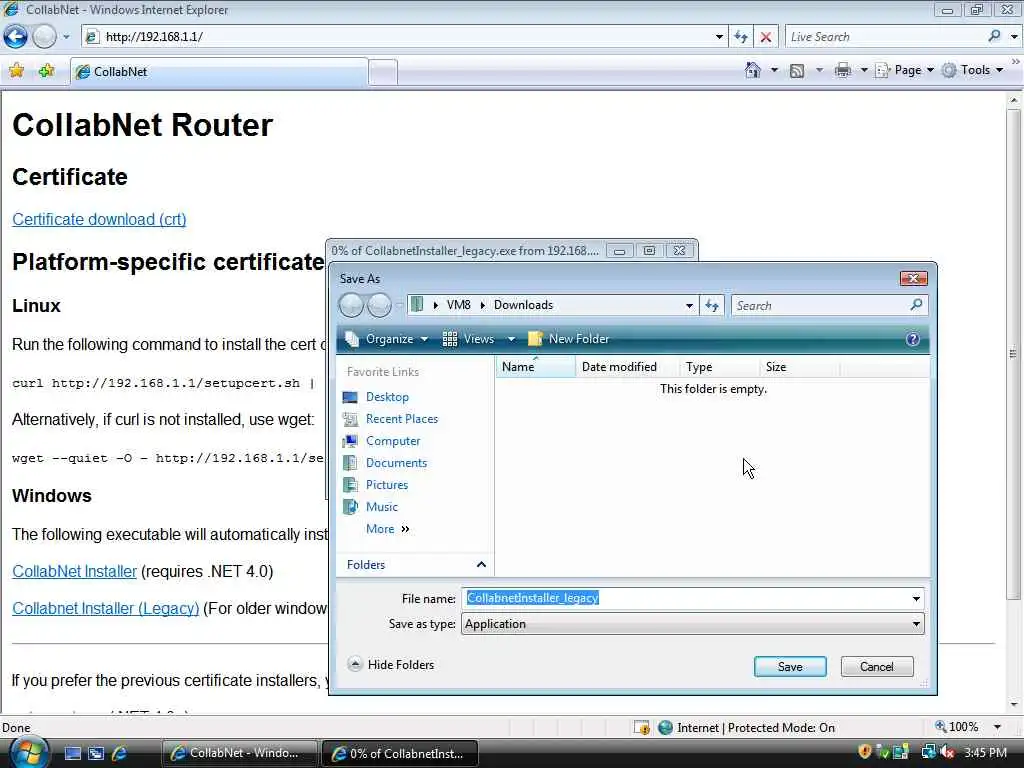This screenshot has height=768, width=1024.
Task: Click the Start orb on taskbar
Action: click(29, 752)
